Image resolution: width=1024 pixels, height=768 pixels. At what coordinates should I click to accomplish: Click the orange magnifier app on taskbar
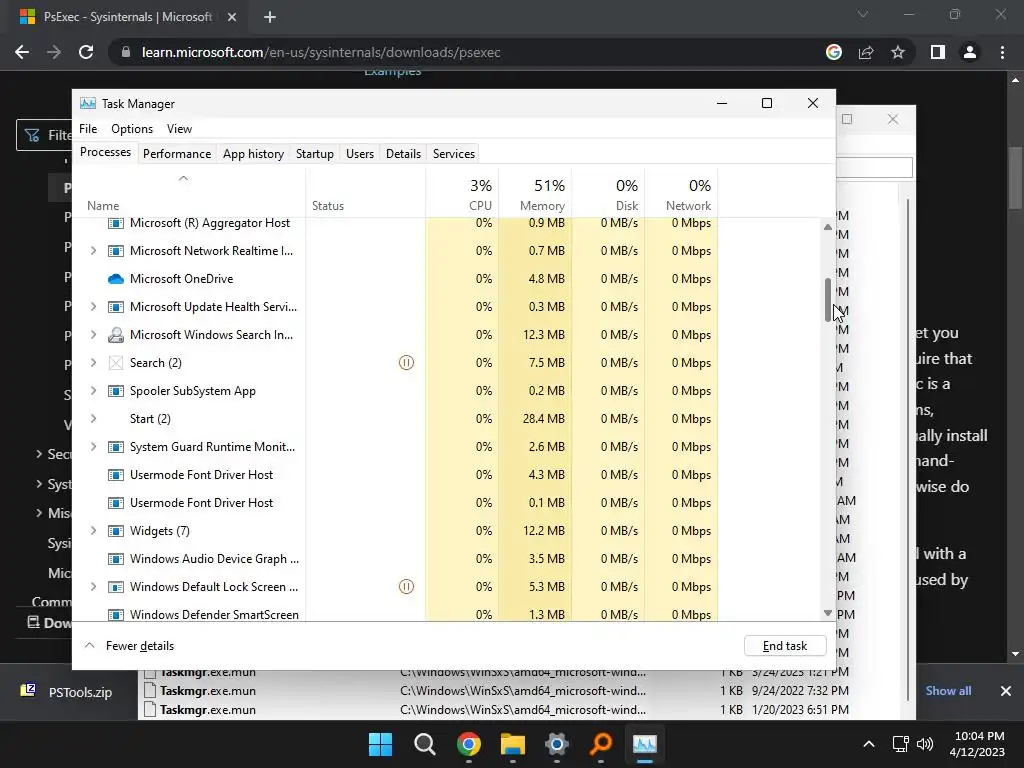point(601,744)
